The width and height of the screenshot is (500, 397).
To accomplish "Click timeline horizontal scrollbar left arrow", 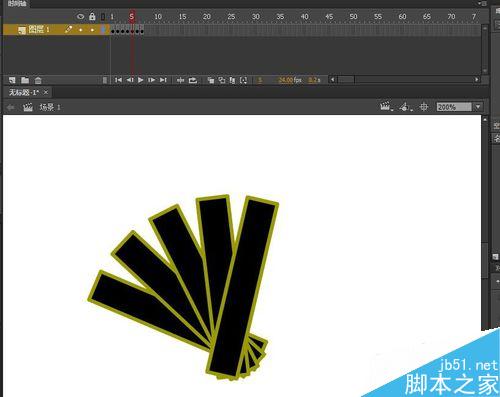I will pos(332,80).
